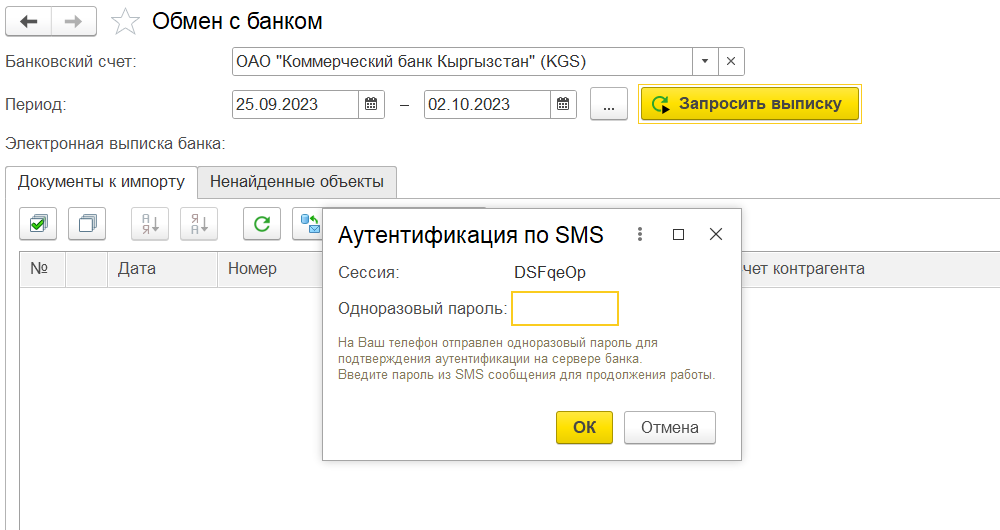Click the forward navigation arrow

(x=75, y=21)
